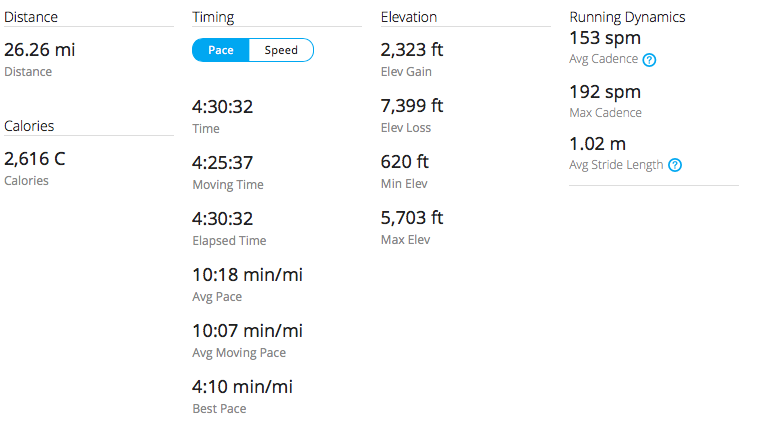Click the 620 ft Min Elev value

[x=404, y=162]
